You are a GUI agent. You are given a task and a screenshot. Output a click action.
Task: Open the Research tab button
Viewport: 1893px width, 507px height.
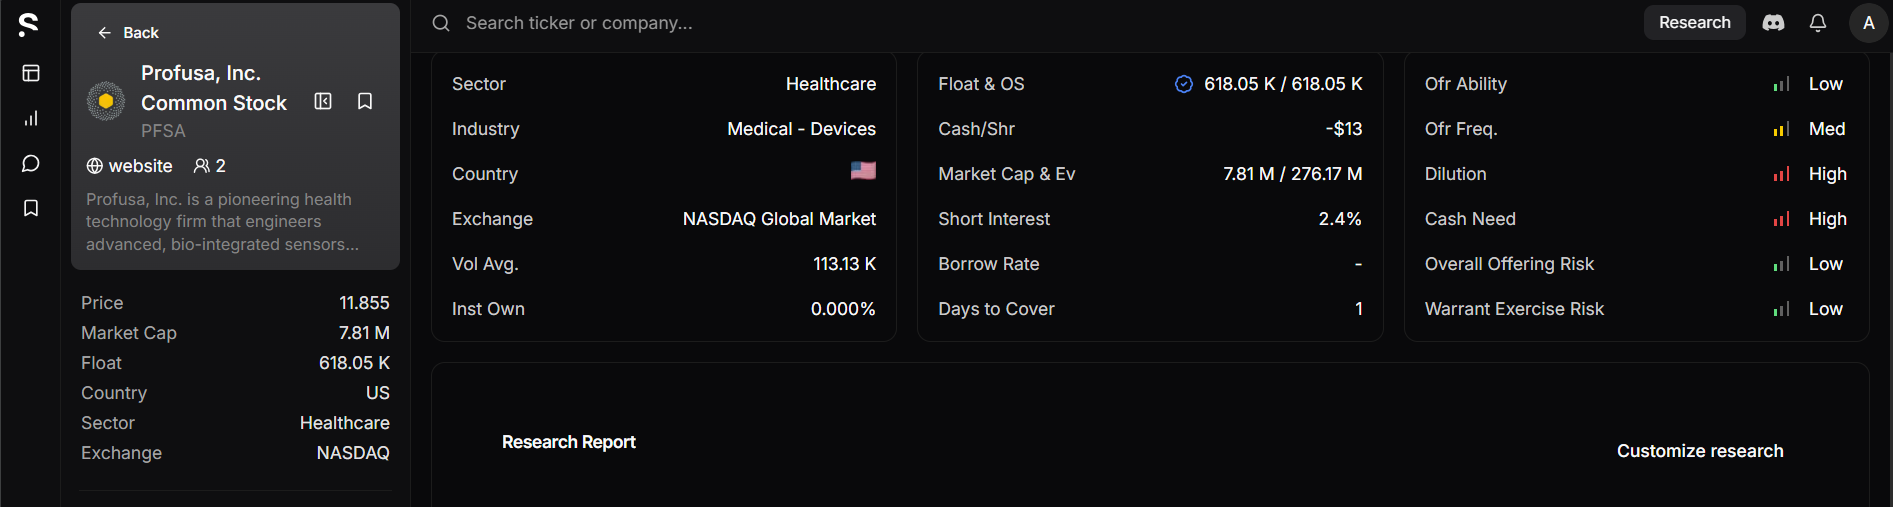pyautogui.click(x=1694, y=22)
